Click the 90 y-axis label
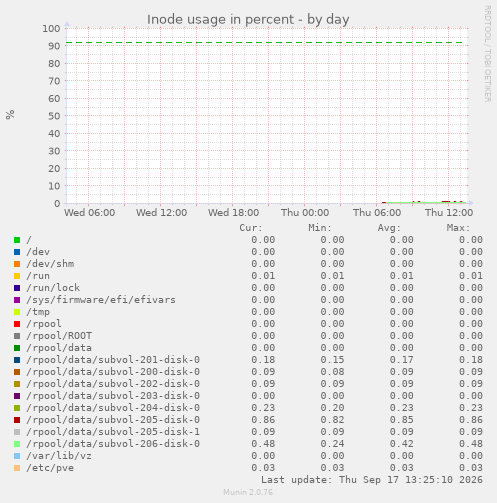The width and height of the screenshot is (497, 503). pos(54,46)
